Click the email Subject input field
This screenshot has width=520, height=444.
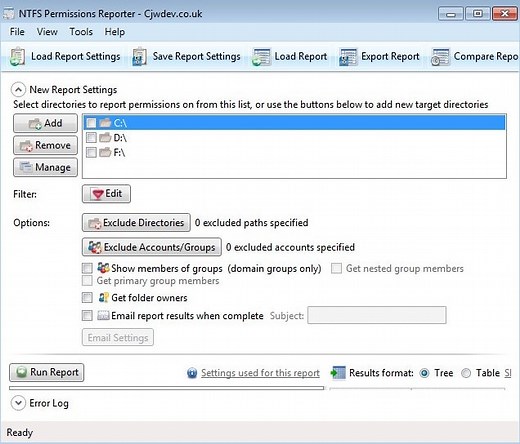point(377,315)
